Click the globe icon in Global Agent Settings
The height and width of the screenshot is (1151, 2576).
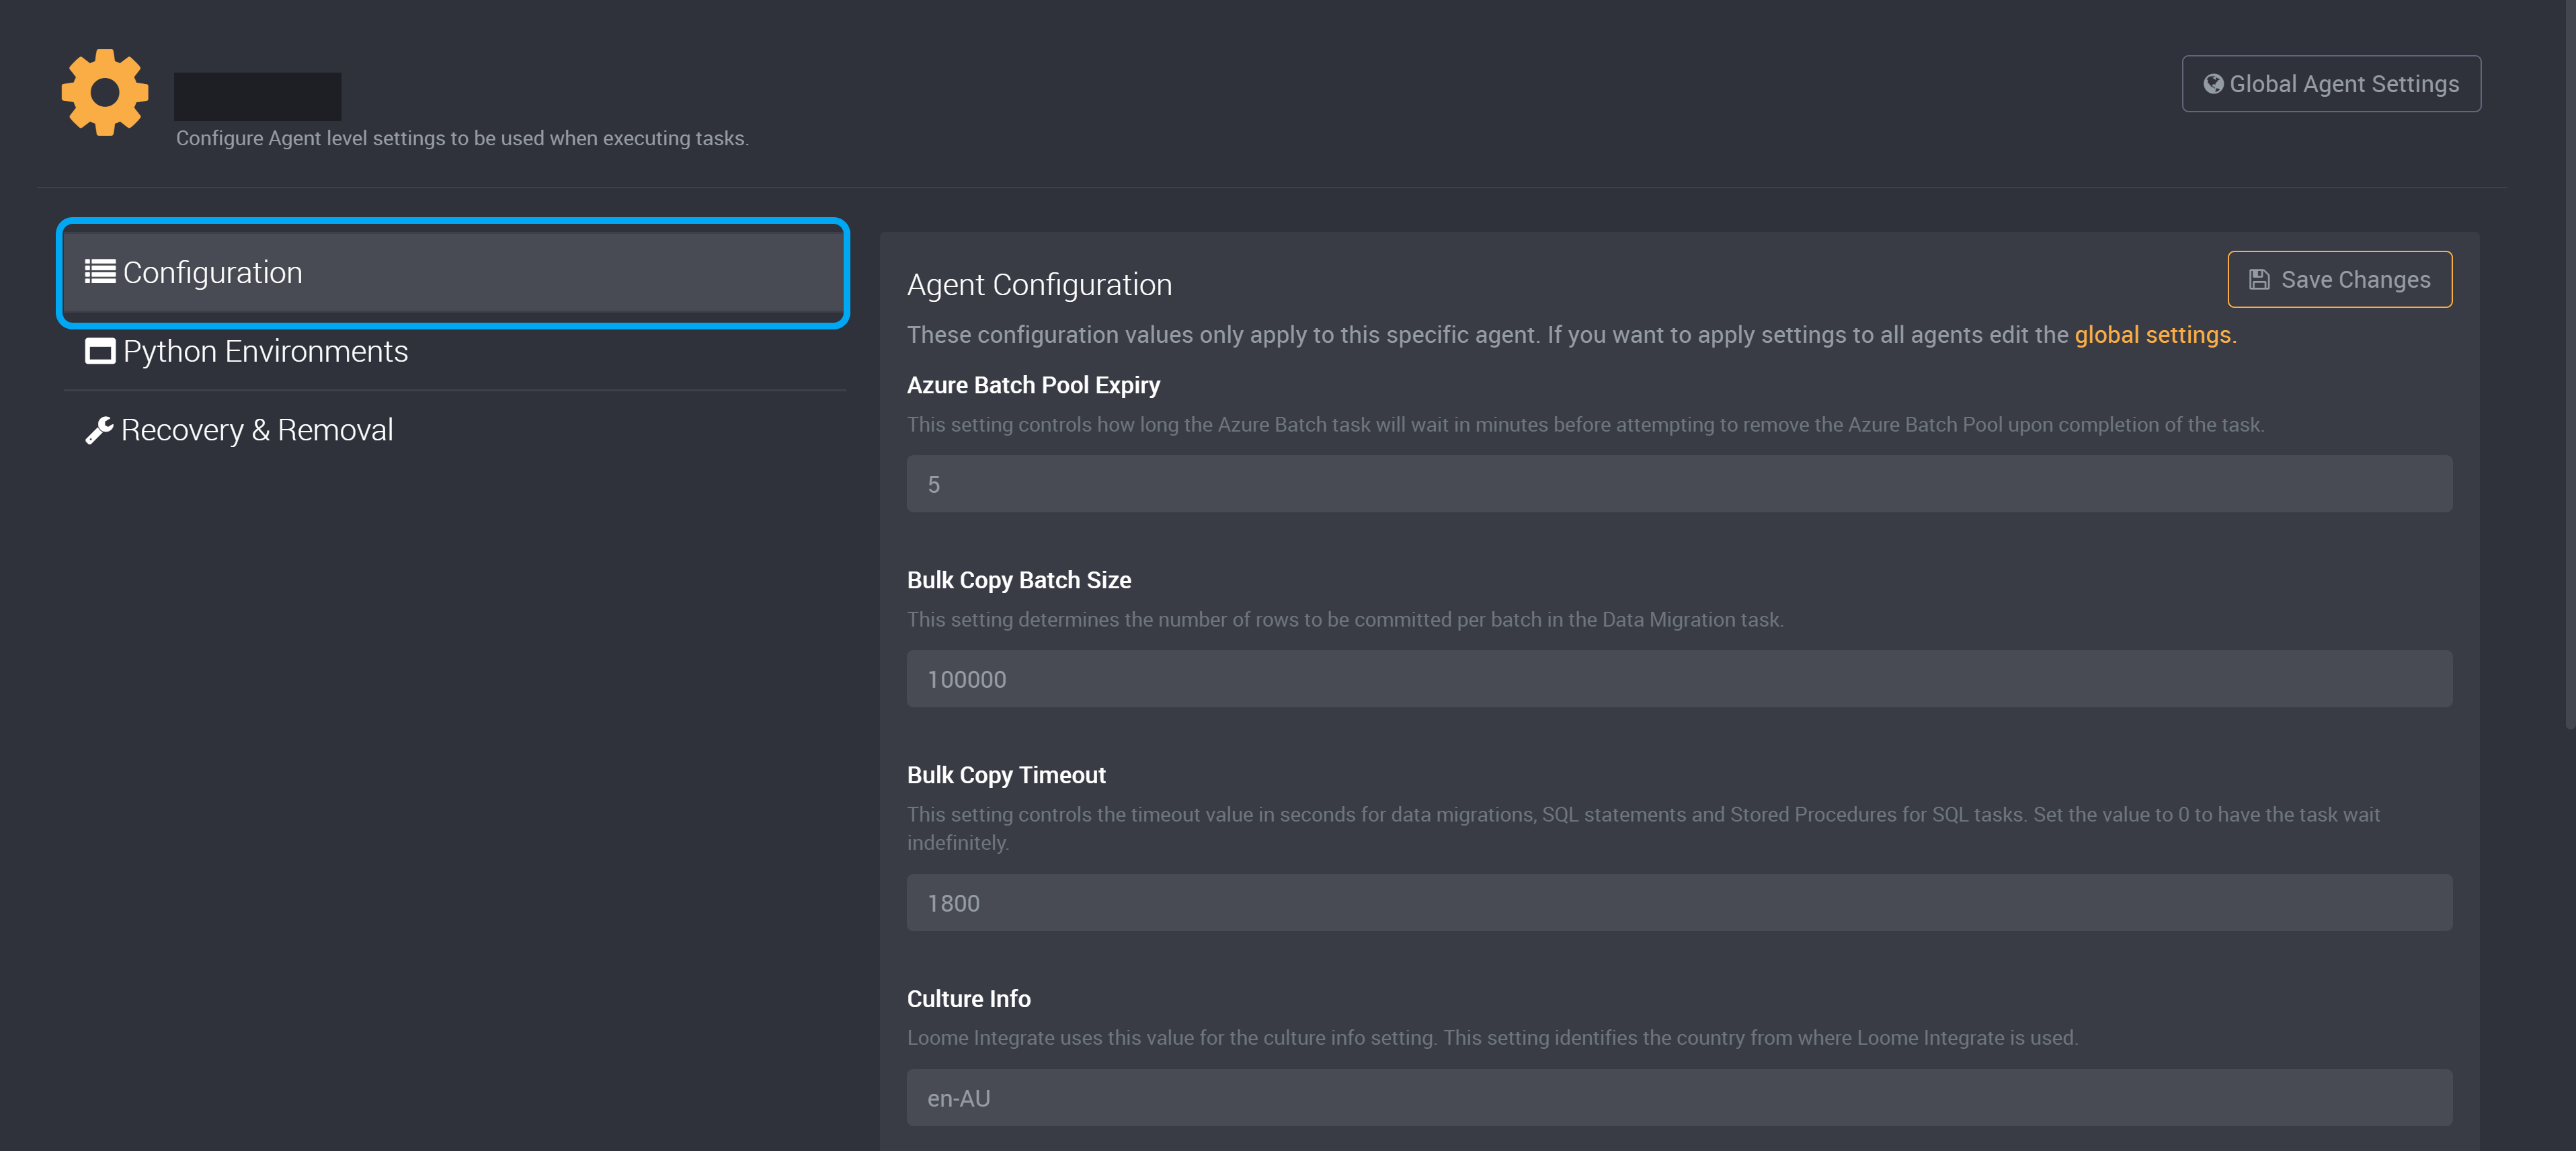pyautogui.click(x=2214, y=84)
